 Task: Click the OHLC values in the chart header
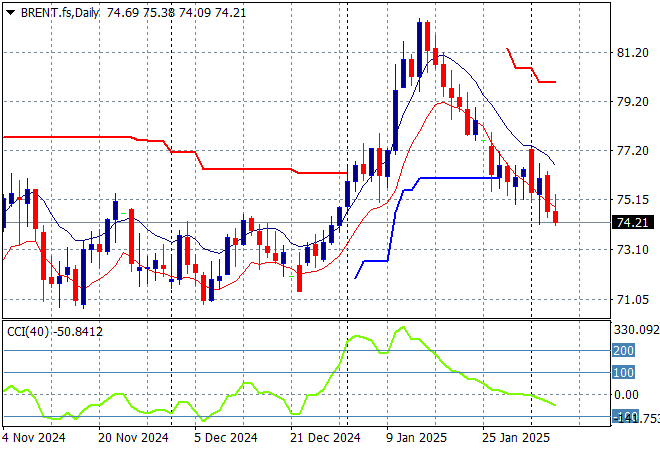[176, 10]
